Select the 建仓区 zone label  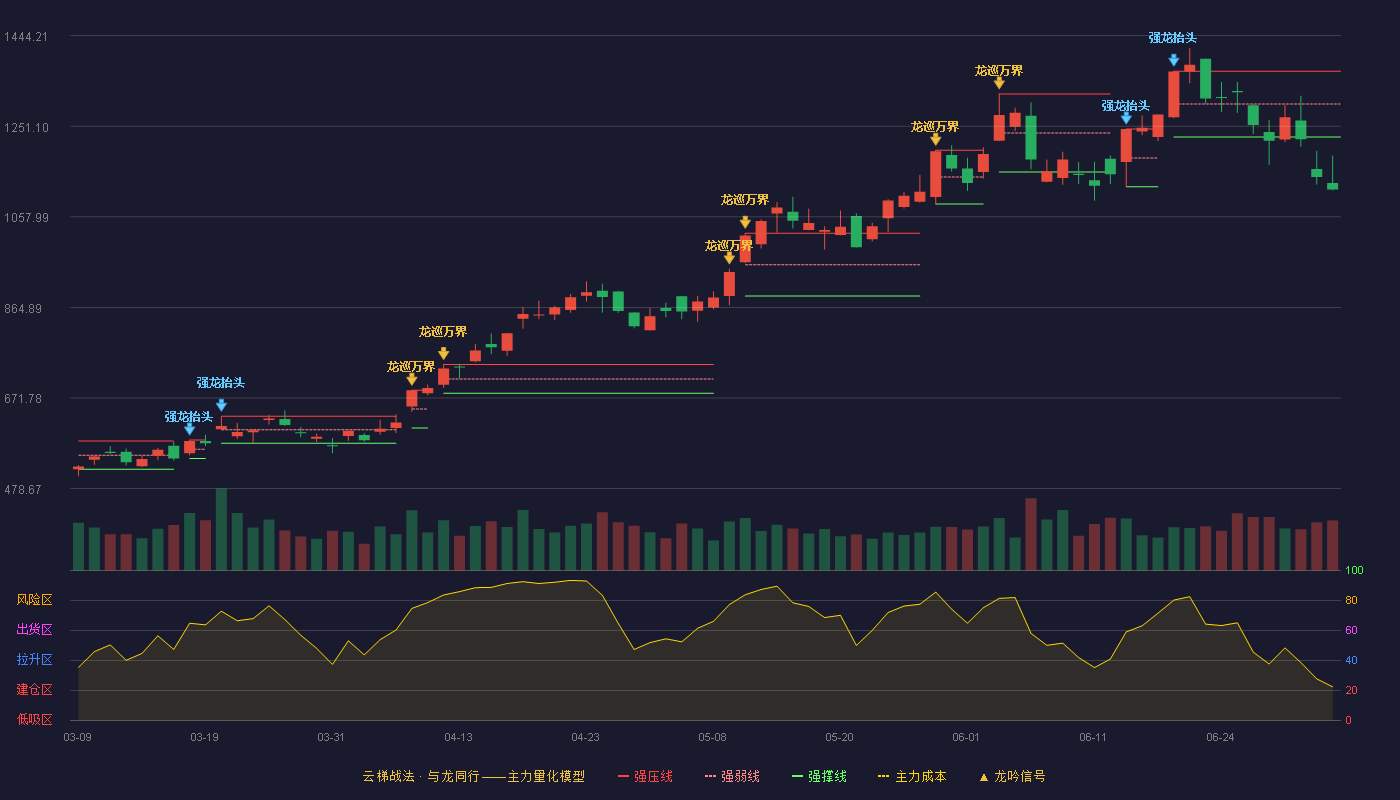[x=34, y=690]
